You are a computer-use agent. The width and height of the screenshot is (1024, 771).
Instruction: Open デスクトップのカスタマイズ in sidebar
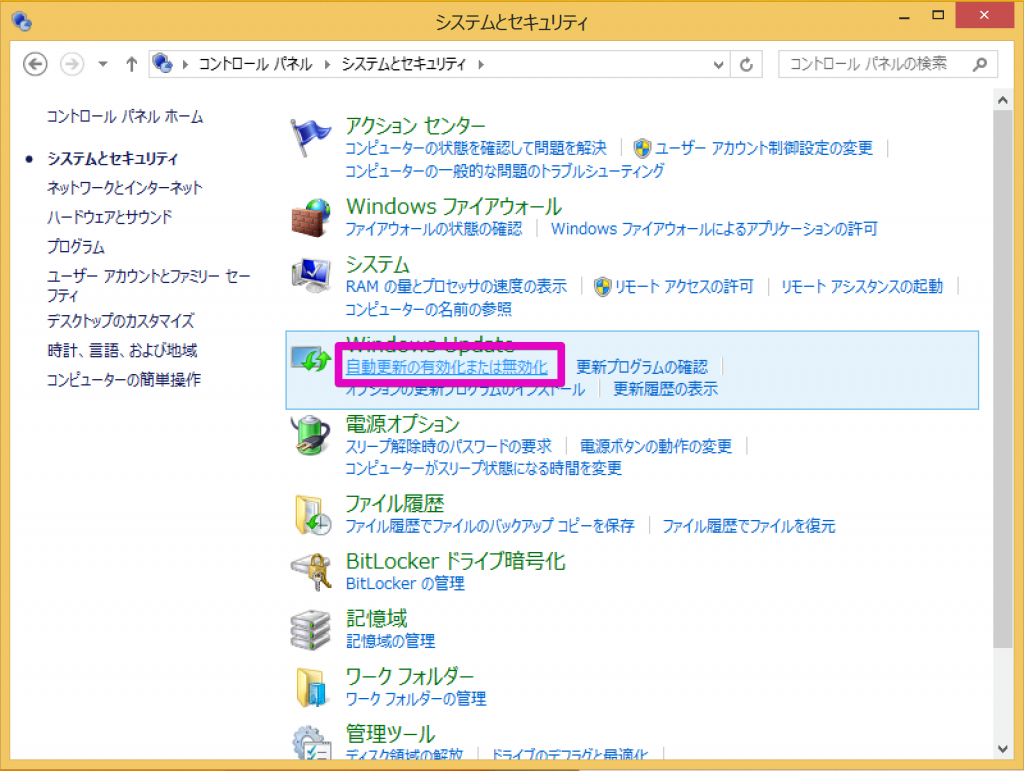(121, 321)
